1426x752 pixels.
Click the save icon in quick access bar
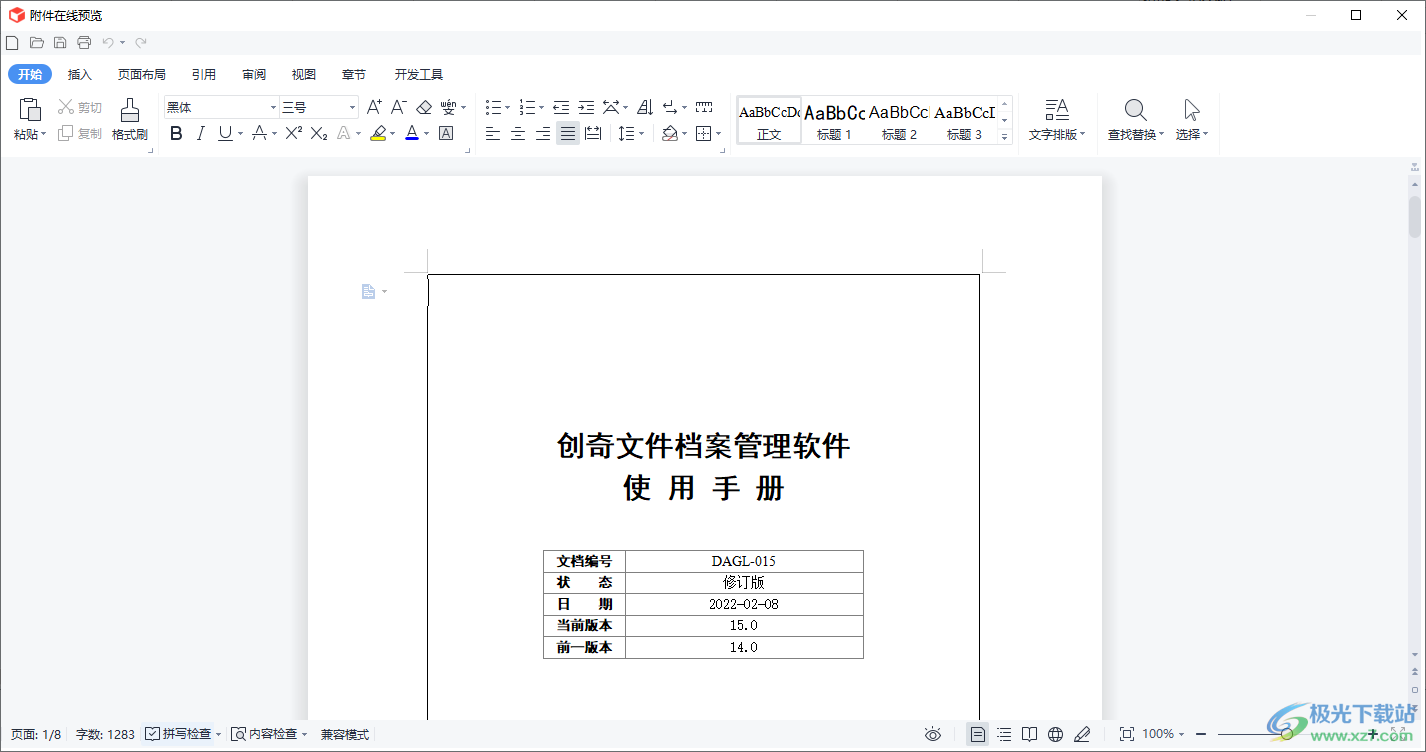tap(60, 42)
